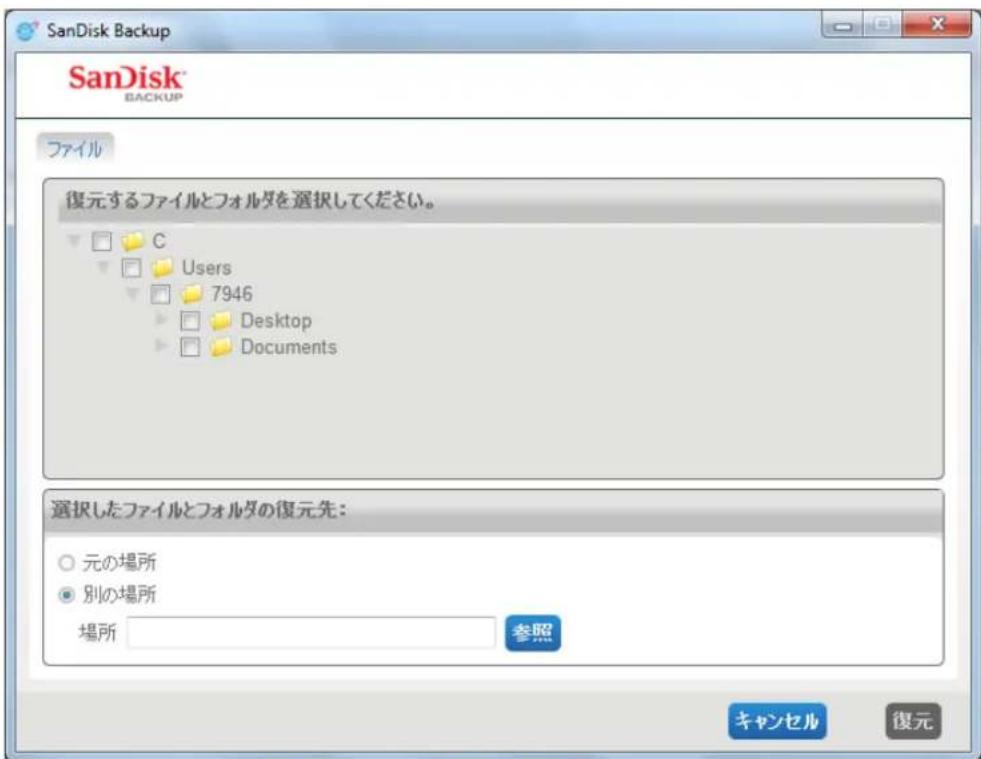Click the Users folder icon
Screen dimensions: 981x759
pyautogui.click(x=162, y=268)
